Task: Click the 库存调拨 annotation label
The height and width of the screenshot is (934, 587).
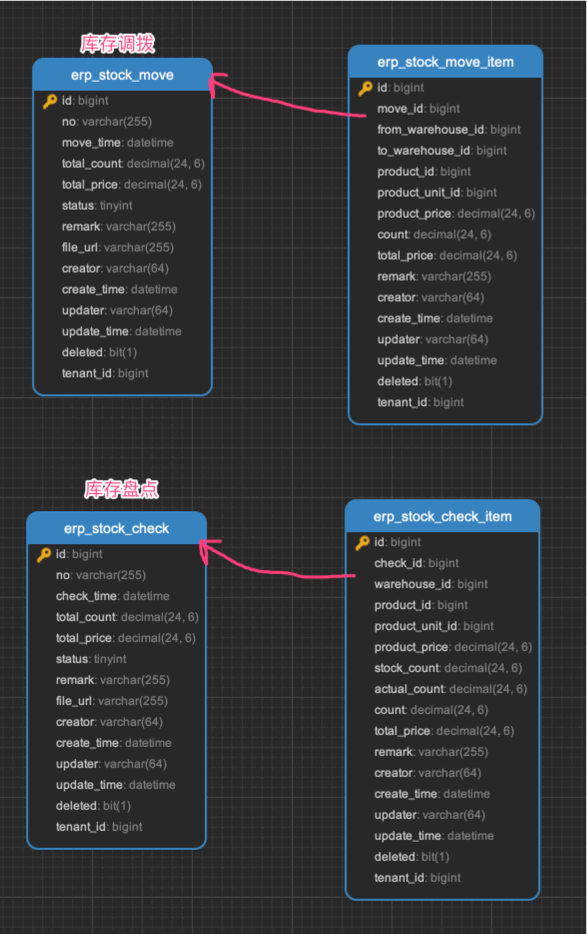Action: click(117, 43)
